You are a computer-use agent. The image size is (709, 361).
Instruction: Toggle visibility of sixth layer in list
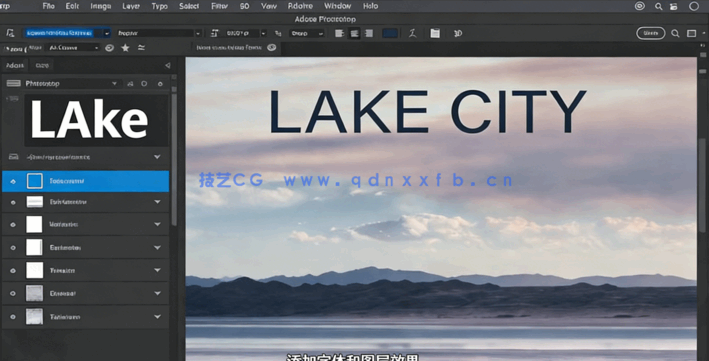point(13,293)
